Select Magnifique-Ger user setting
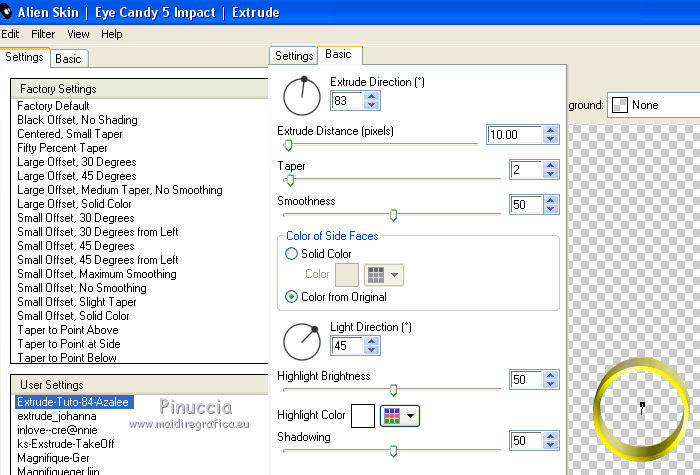The height and width of the screenshot is (475, 700). (x=53, y=458)
